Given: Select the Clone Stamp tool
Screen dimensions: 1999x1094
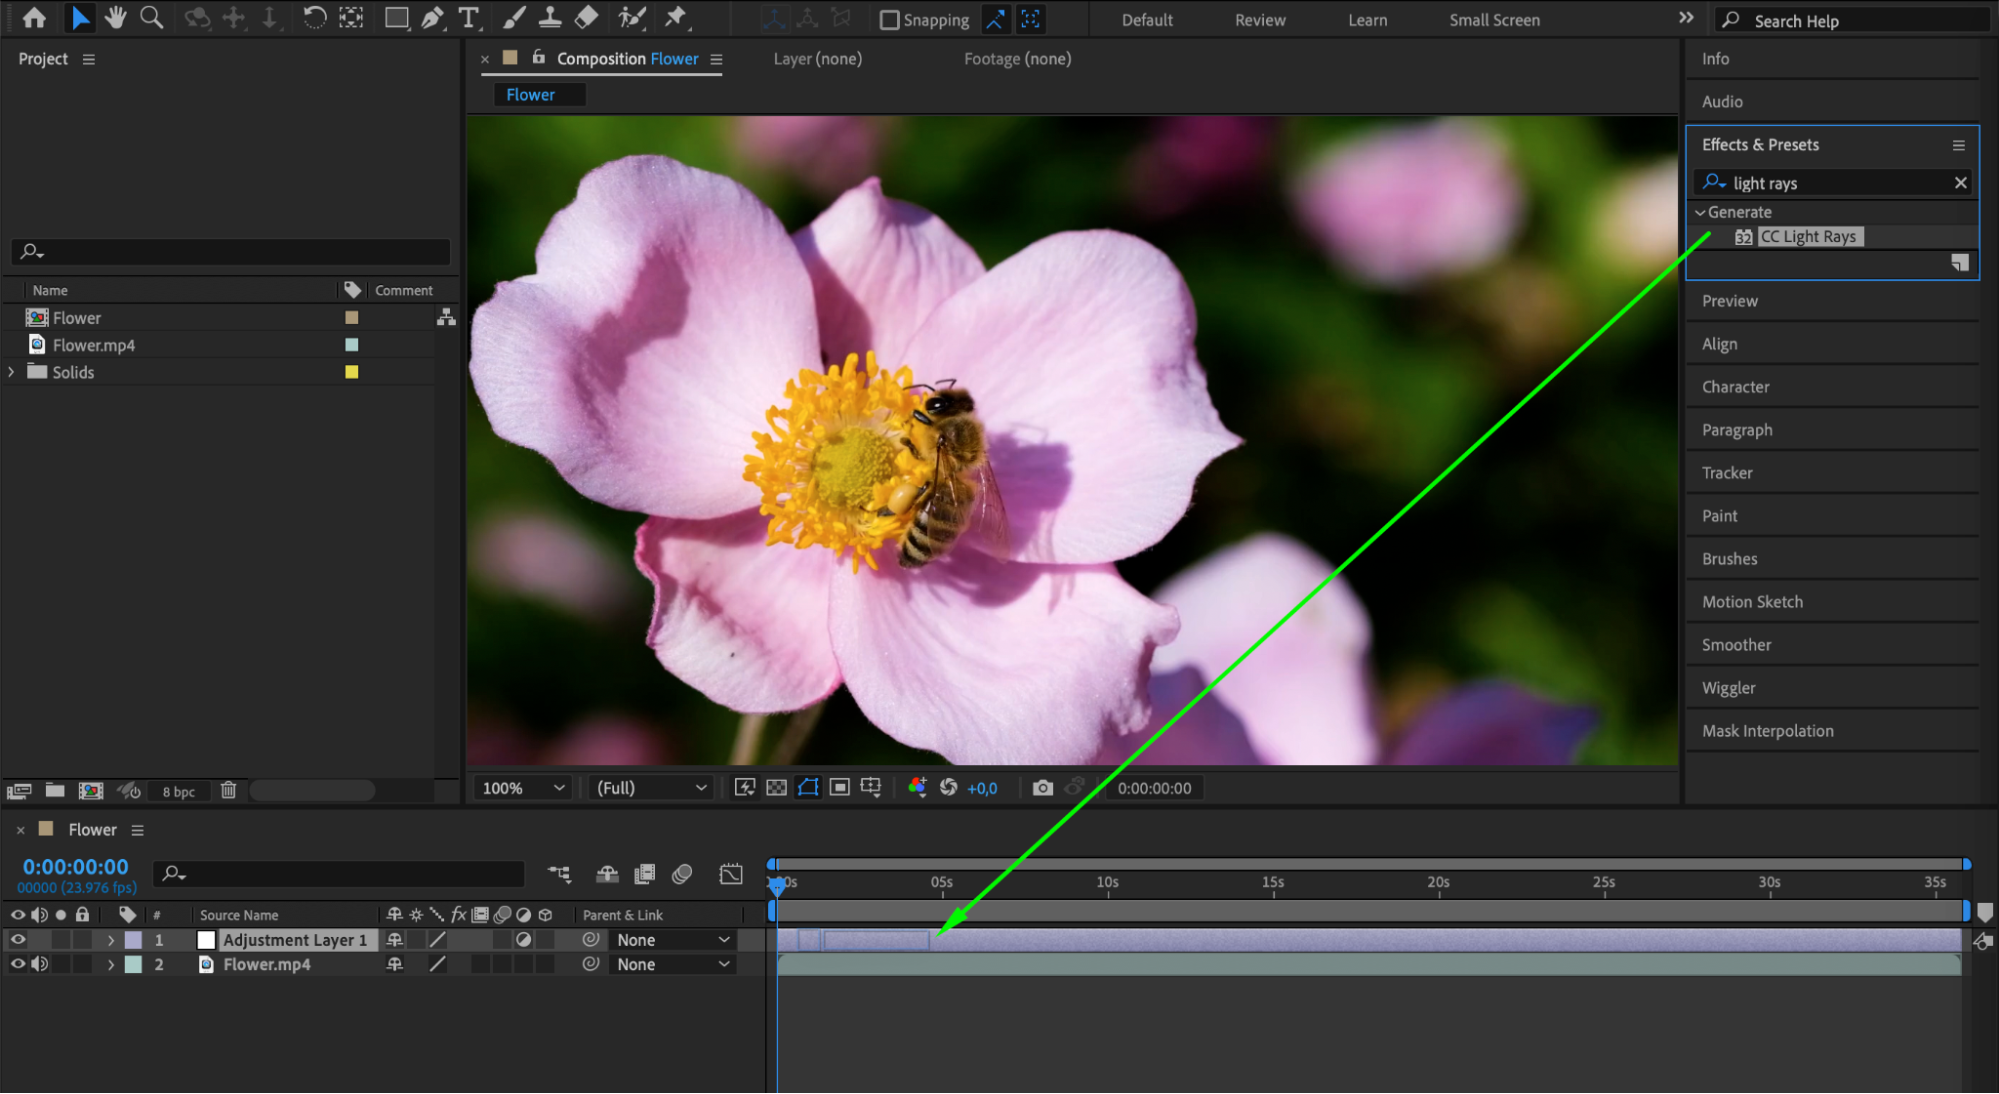Looking at the screenshot, I should pos(549,17).
